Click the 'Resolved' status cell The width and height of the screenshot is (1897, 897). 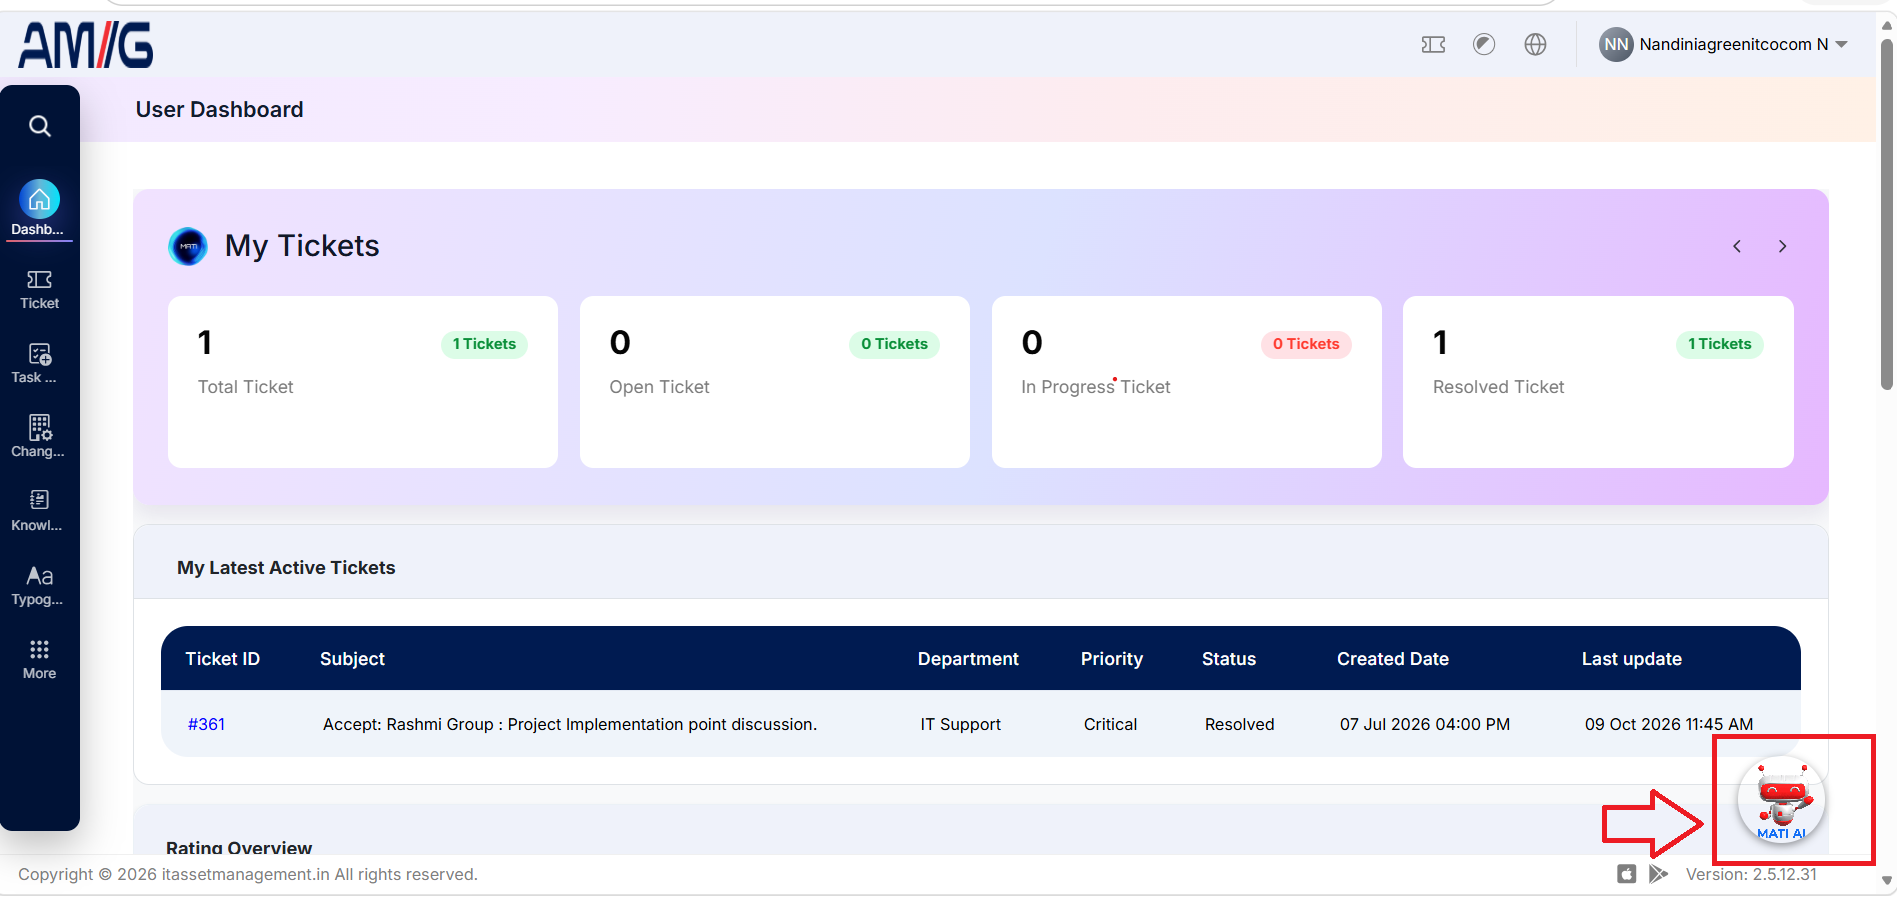tap(1240, 724)
